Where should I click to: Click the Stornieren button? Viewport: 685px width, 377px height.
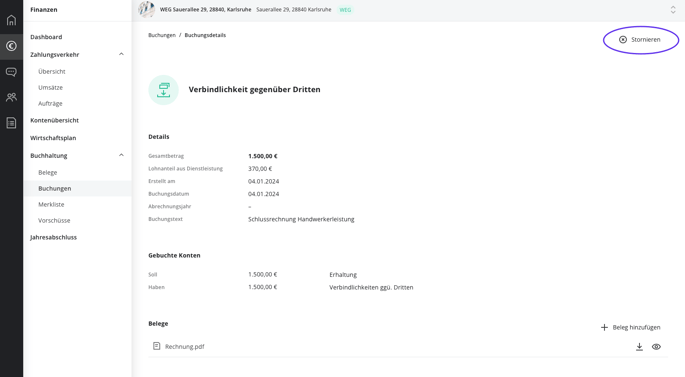640,40
